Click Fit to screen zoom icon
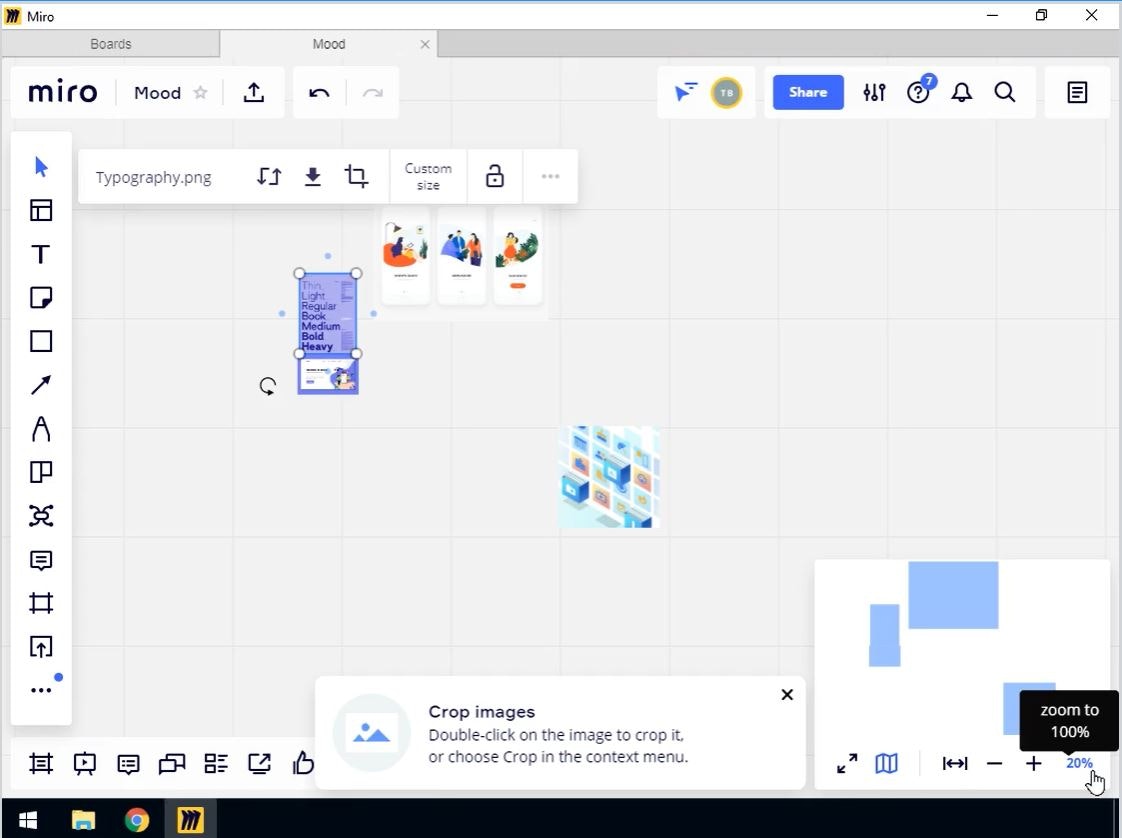Screen dimensions: 1122x838 (955, 764)
